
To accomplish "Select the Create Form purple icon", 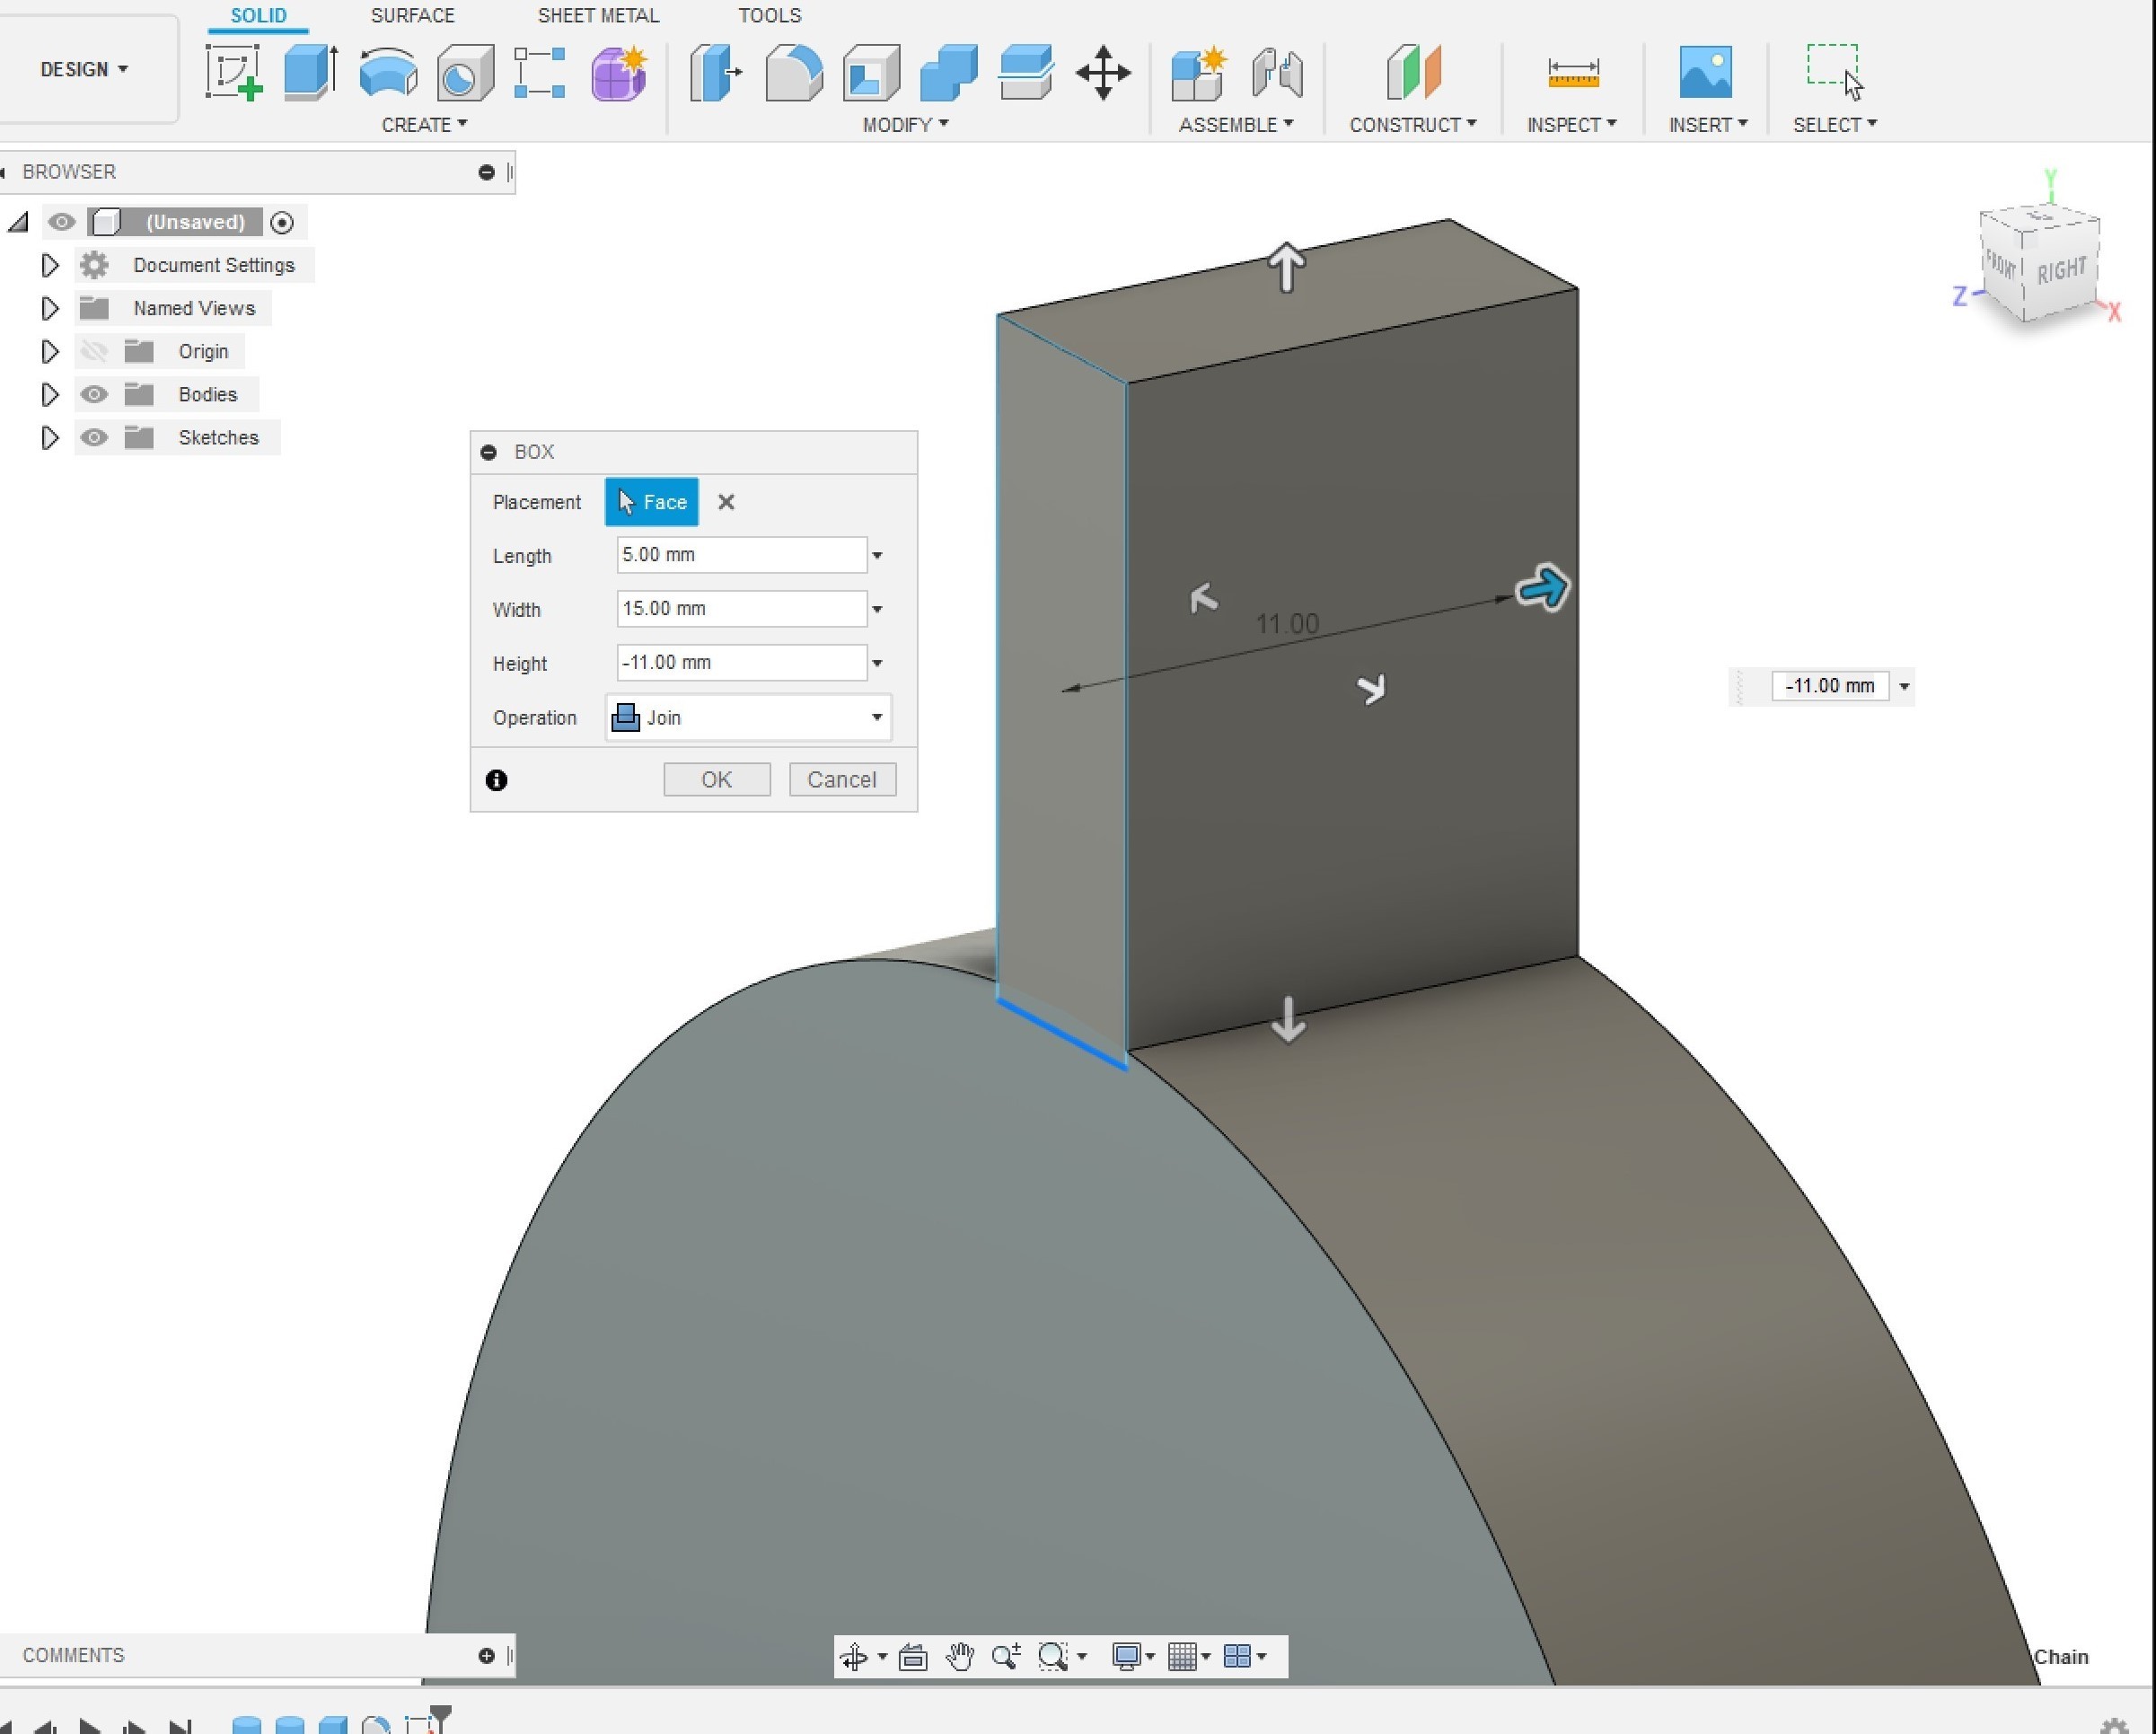I will (x=619, y=72).
